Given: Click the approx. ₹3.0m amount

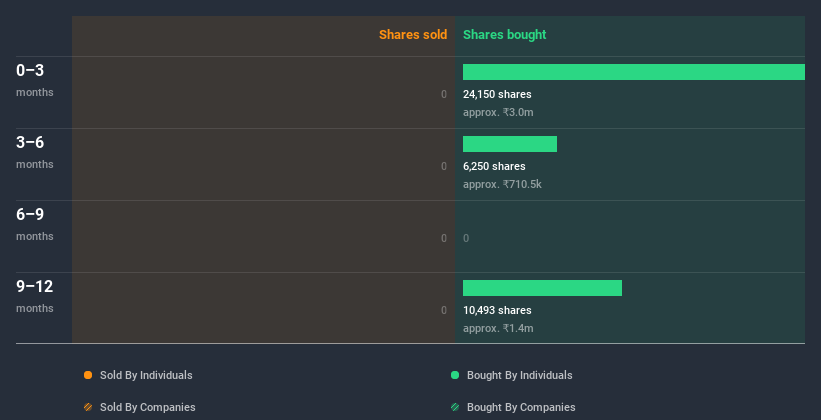Looking at the screenshot, I should coord(498,112).
